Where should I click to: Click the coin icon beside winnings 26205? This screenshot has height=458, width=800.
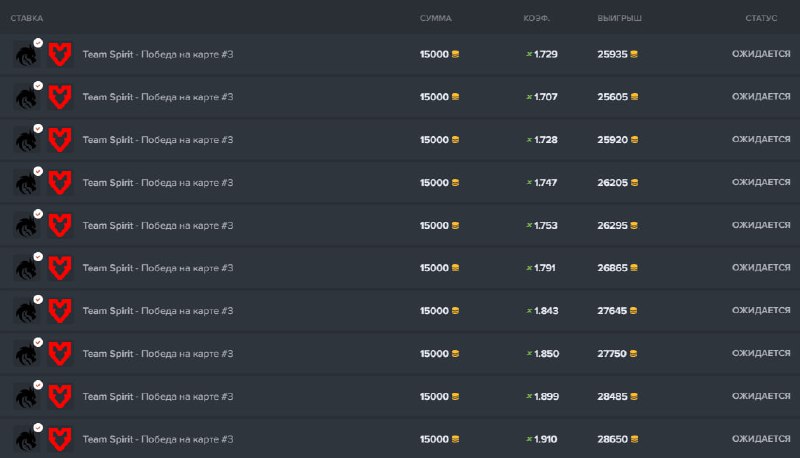pyautogui.click(x=635, y=183)
